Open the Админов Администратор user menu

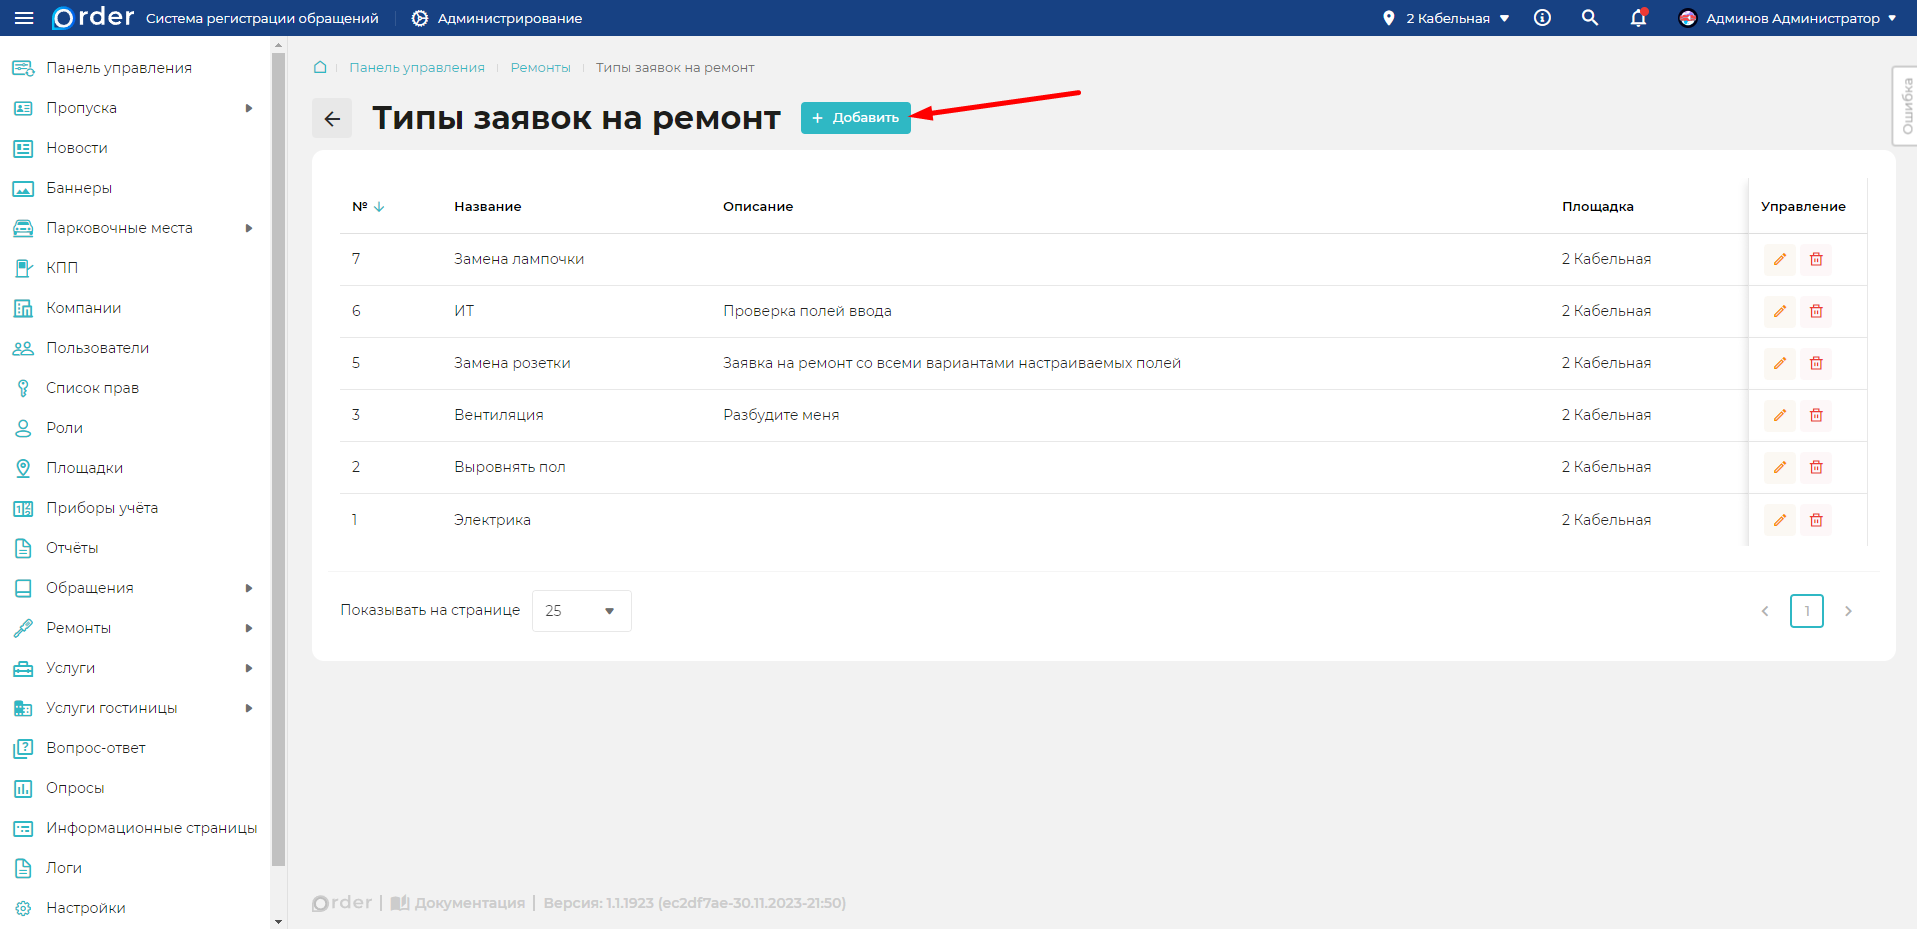coord(1787,18)
